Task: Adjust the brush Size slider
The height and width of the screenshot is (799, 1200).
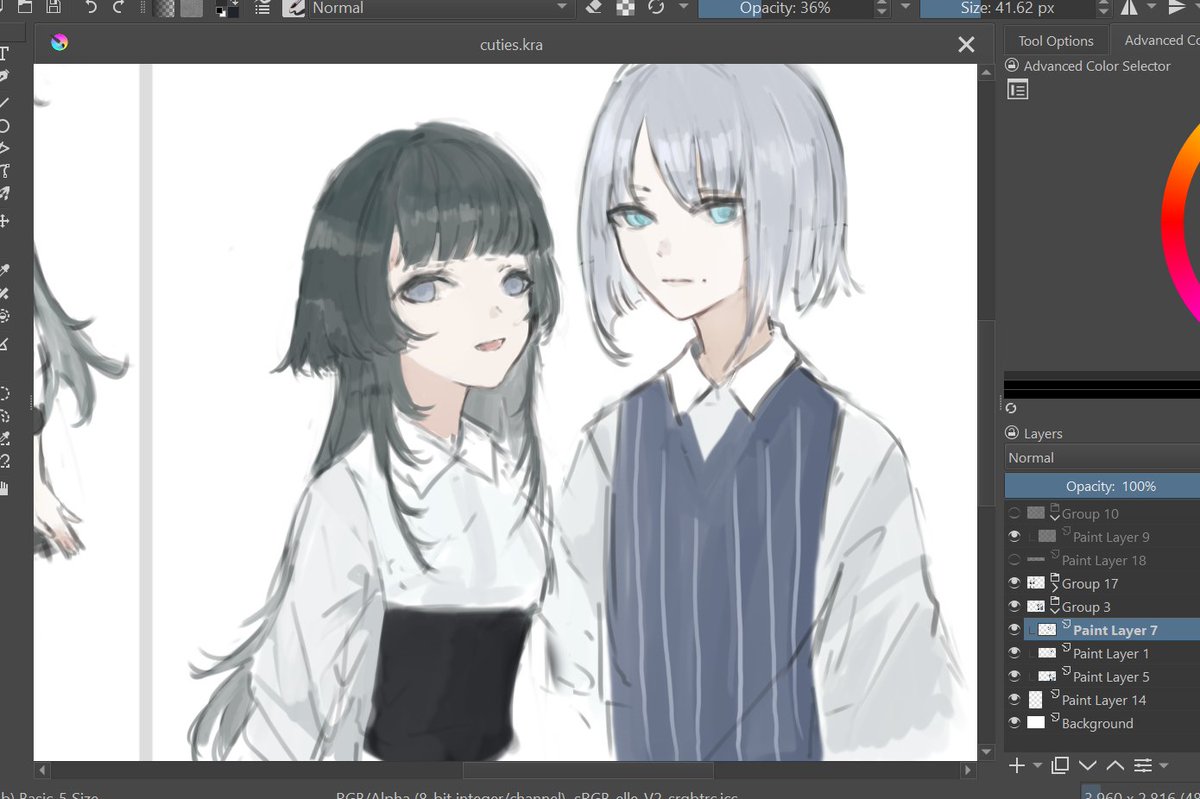Action: [x=1006, y=8]
